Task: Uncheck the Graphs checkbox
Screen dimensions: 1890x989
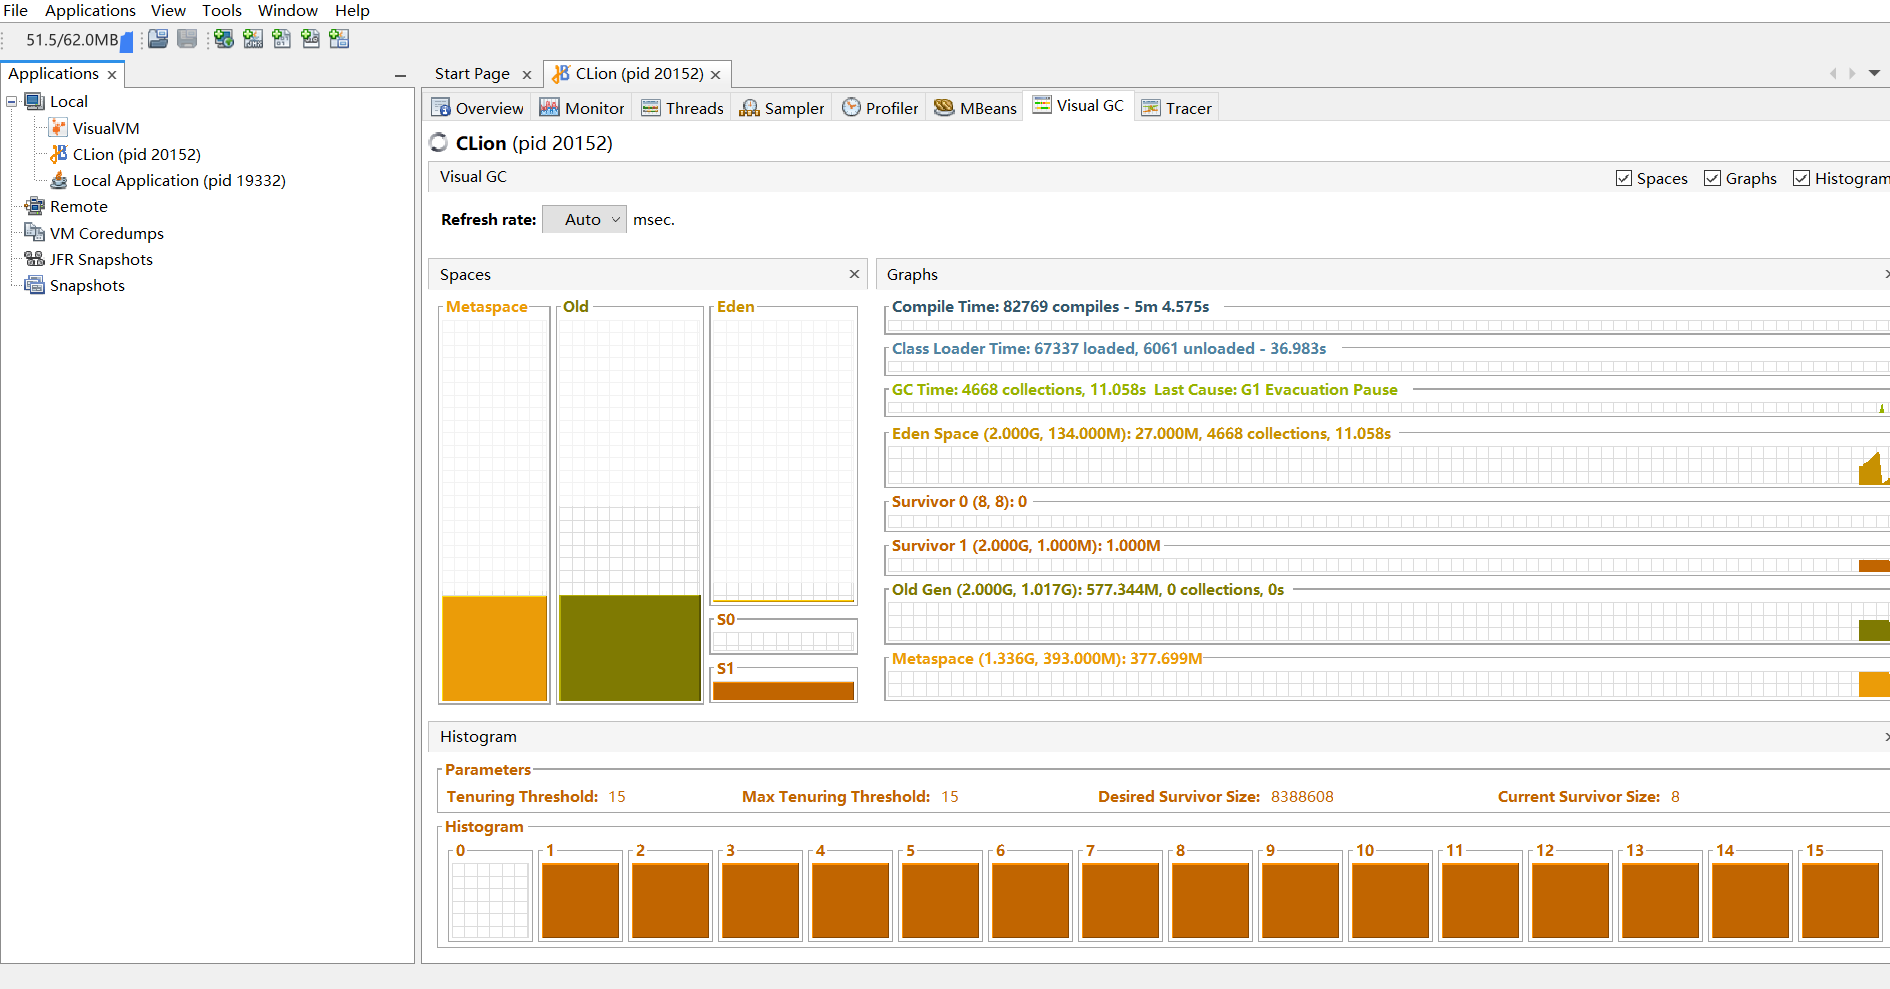Action: point(1713,178)
